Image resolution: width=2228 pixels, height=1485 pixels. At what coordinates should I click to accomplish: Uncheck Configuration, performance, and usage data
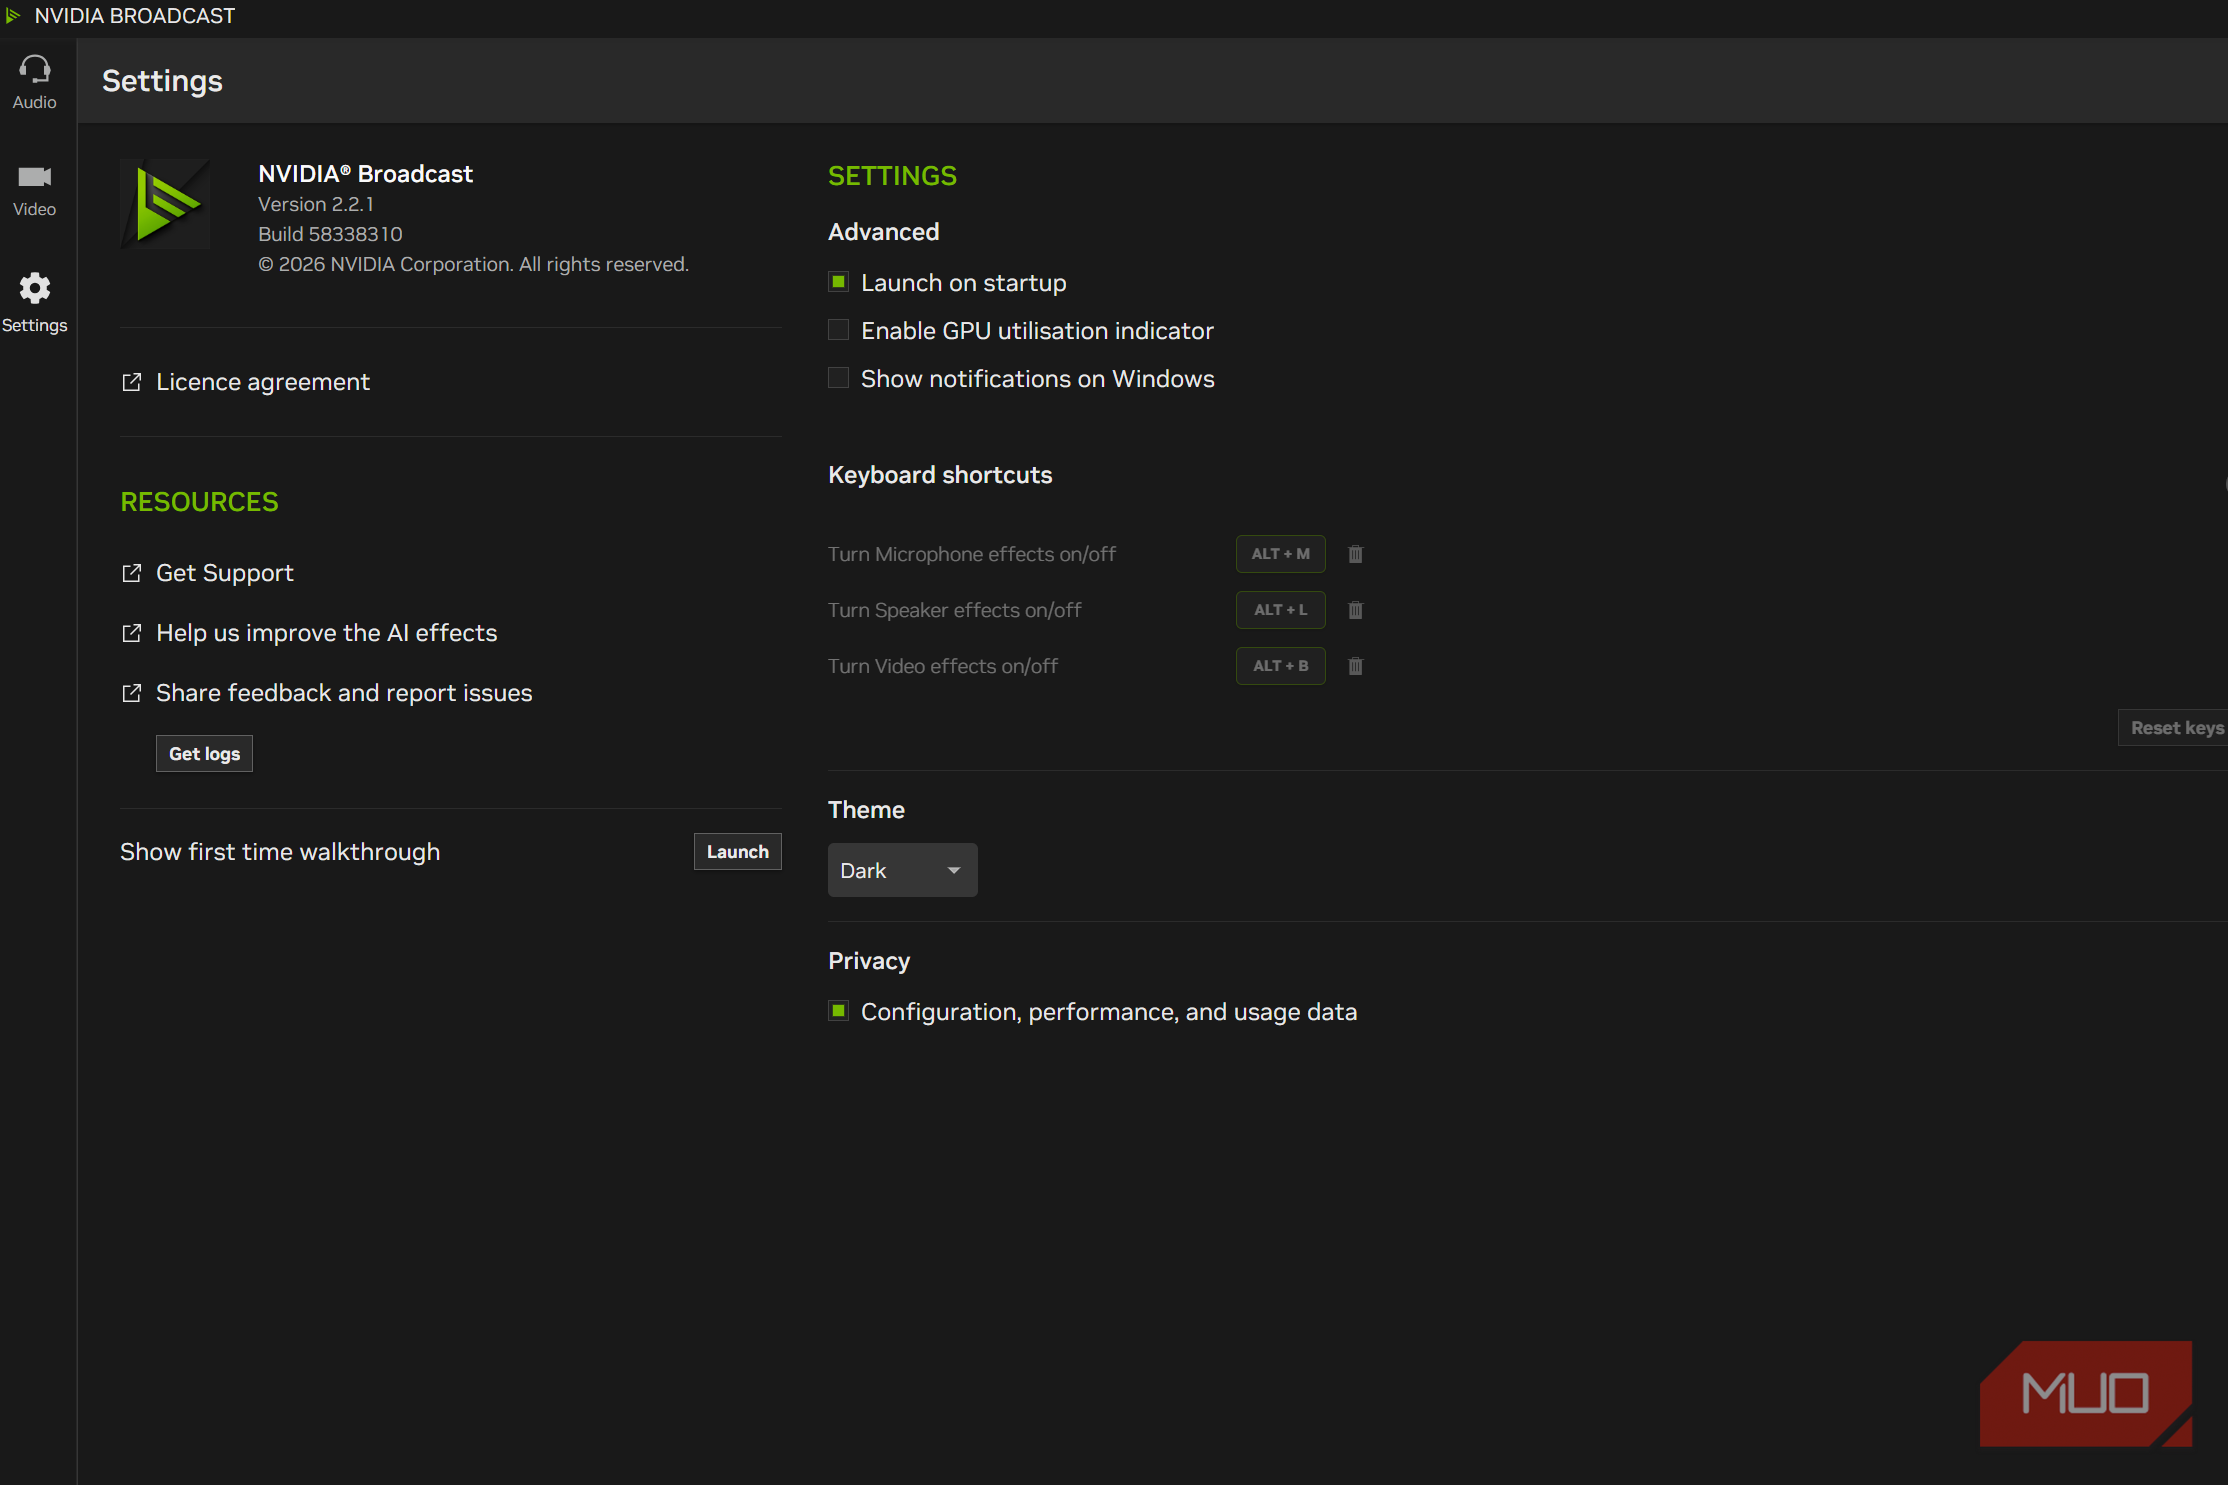[839, 1011]
